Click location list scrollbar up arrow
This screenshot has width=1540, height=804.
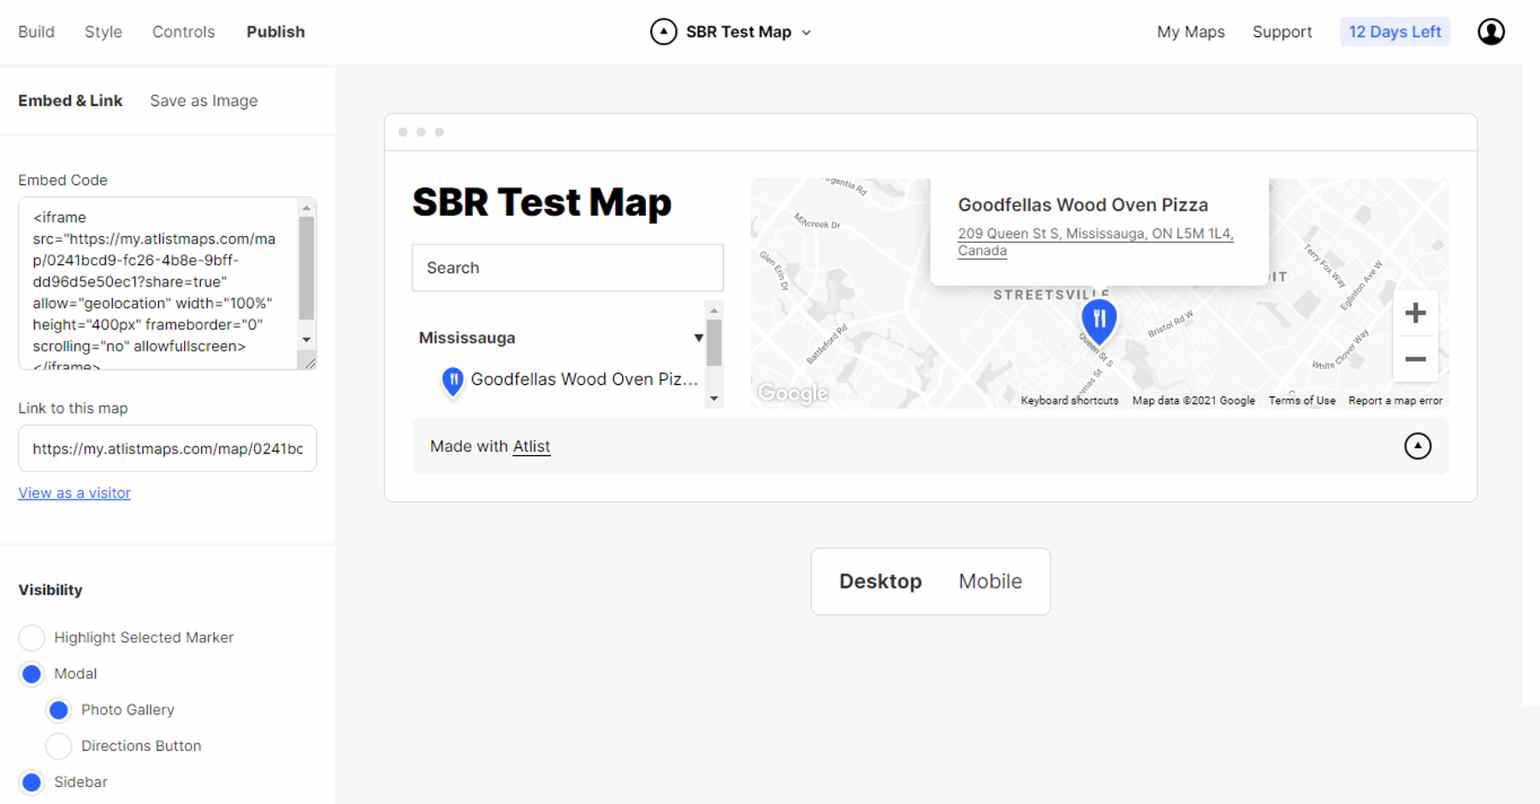(714, 311)
